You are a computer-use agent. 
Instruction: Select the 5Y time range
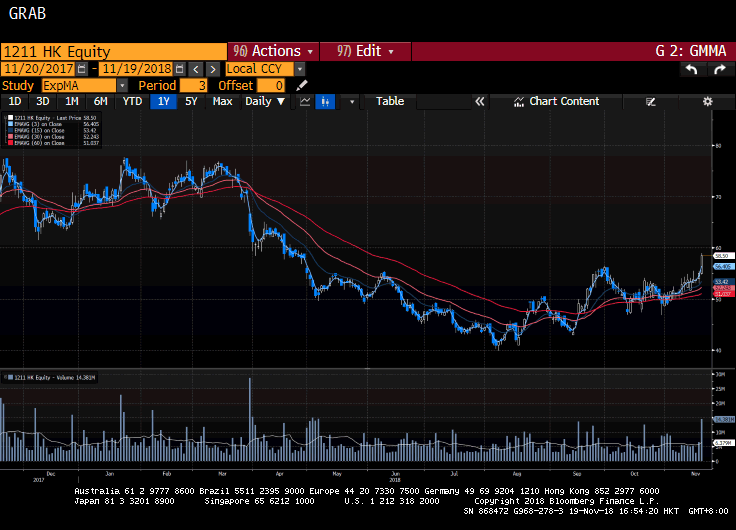click(x=191, y=101)
